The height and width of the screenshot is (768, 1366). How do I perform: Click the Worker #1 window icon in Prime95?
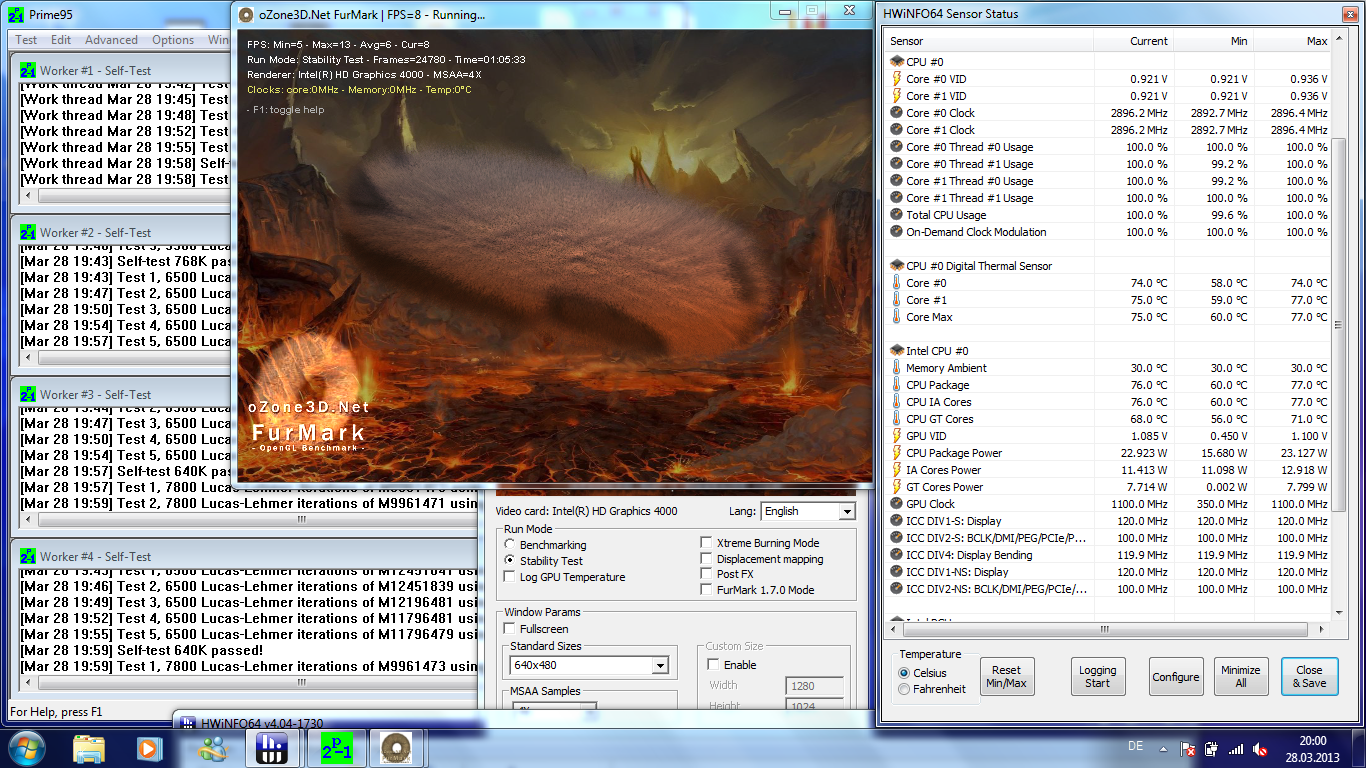tap(28, 70)
